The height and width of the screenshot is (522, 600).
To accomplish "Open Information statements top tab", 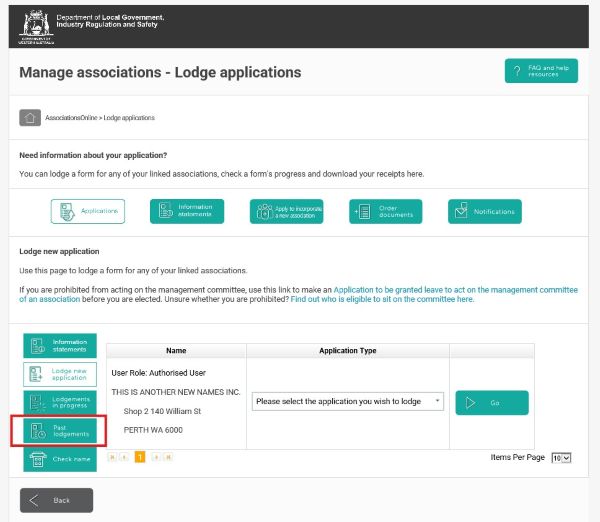I will (187, 211).
